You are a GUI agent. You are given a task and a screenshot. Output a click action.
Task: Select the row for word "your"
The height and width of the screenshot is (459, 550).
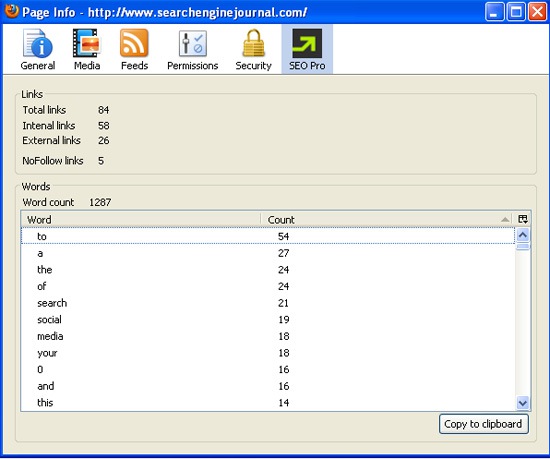tap(268, 353)
